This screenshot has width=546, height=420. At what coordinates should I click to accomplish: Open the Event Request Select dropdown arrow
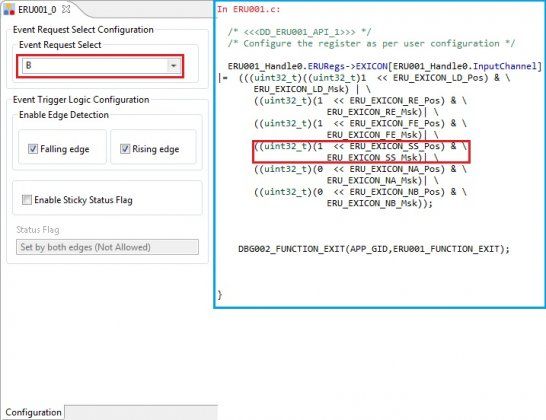(x=173, y=65)
